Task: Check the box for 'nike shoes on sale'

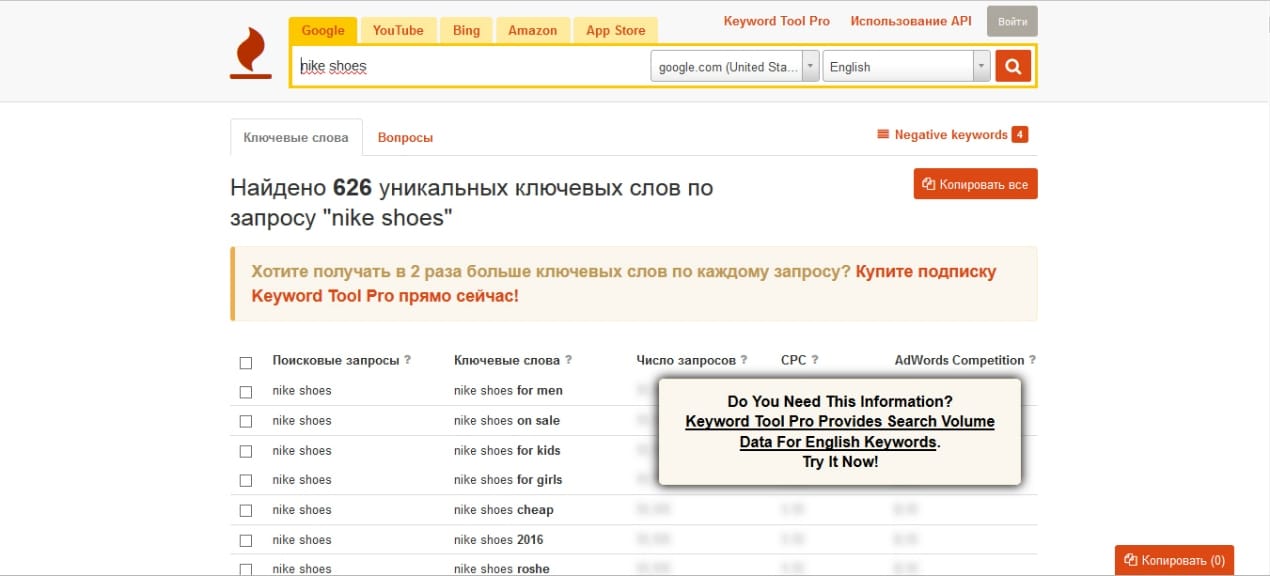Action: pyautogui.click(x=246, y=422)
